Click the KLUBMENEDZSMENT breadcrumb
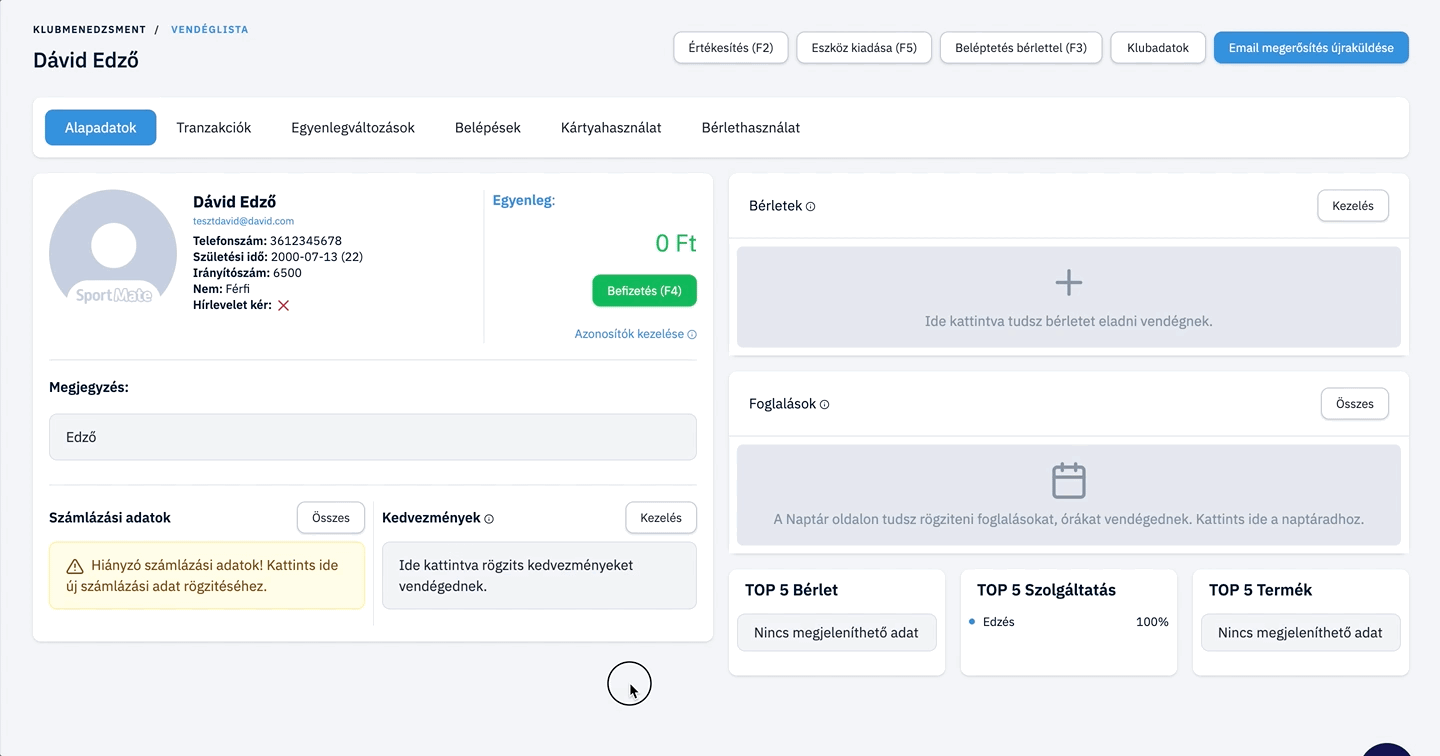The height and width of the screenshot is (756, 1440). click(90, 30)
